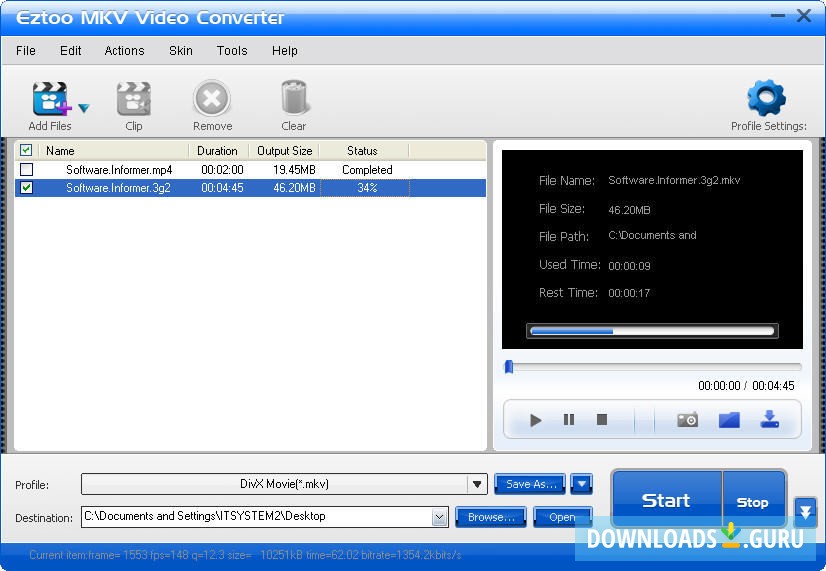The image size is (826, 571).
Task: Click the Clip toolbar icon
Action: 133,99
